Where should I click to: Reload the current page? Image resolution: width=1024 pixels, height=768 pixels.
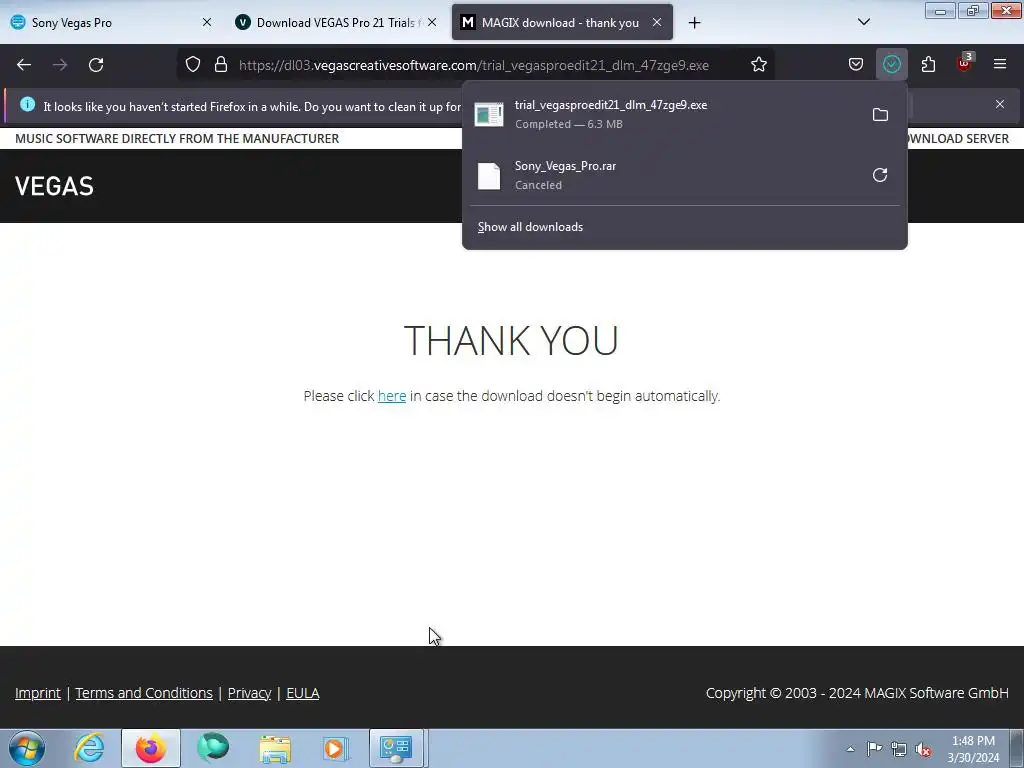(96, 65)
